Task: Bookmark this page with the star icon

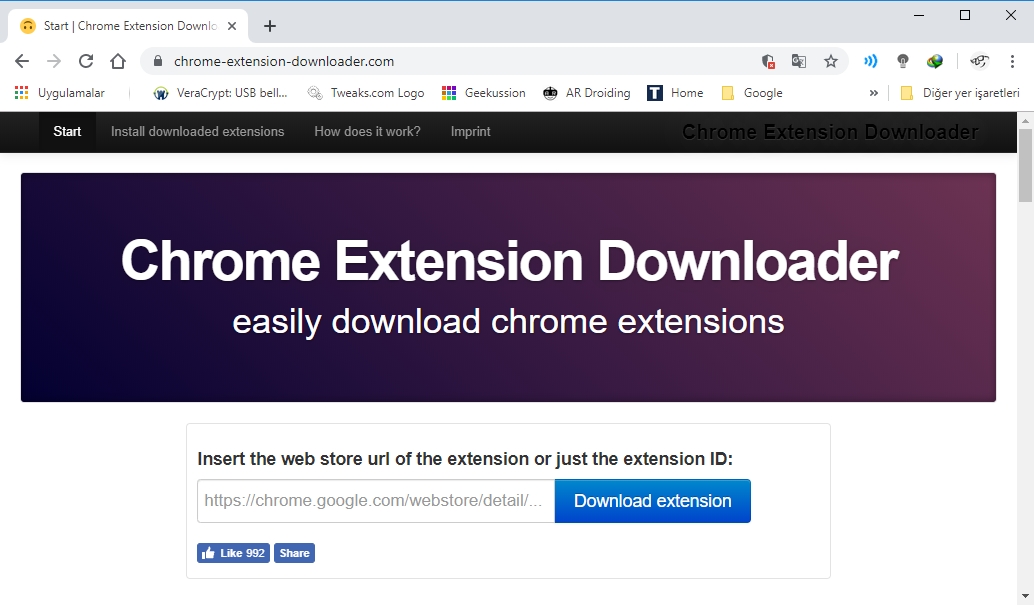Action: (x=831, y=61)
